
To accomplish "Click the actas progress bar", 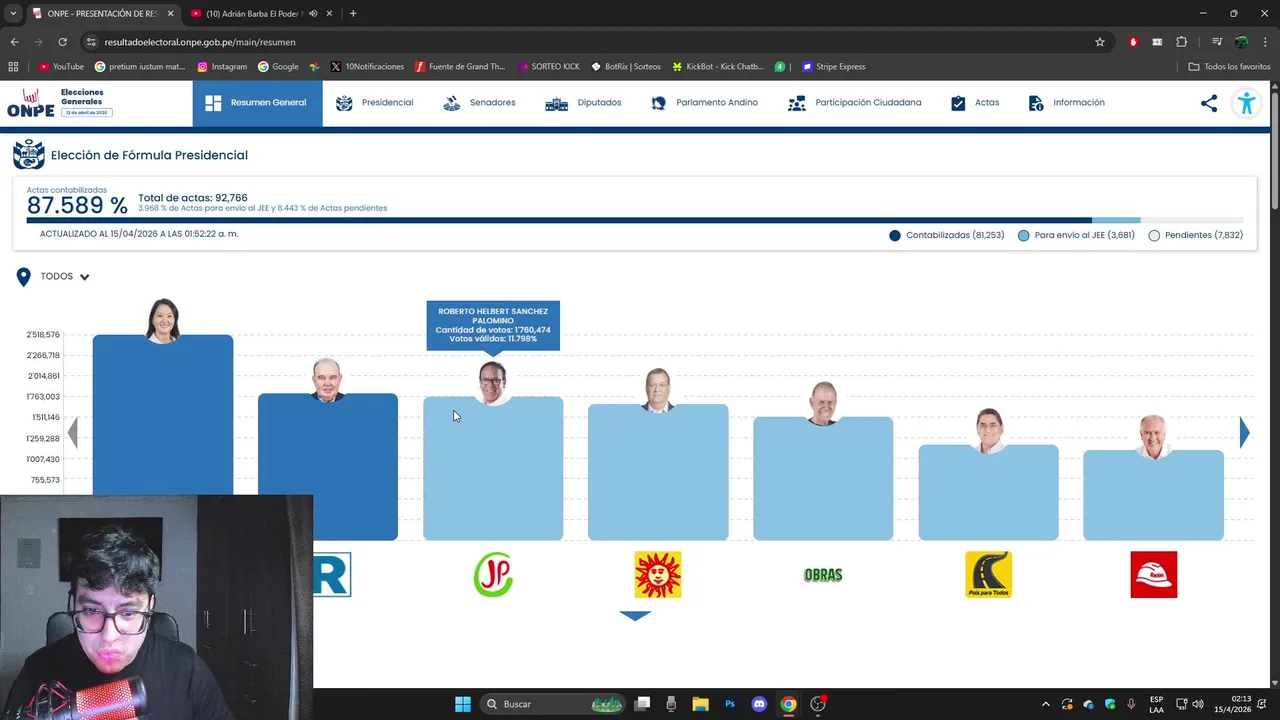I will (635, 220).
